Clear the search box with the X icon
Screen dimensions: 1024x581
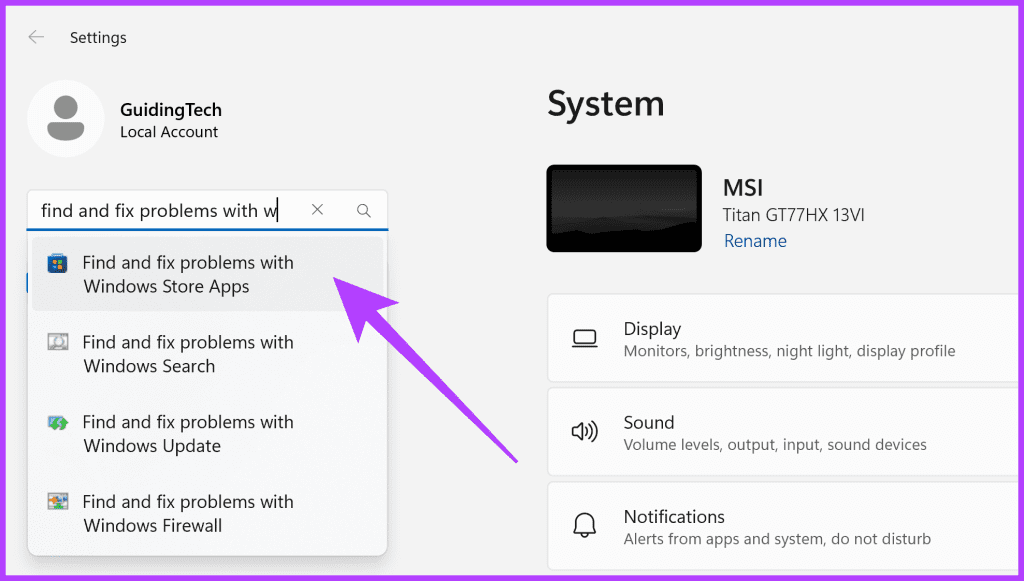coord(317,210)
